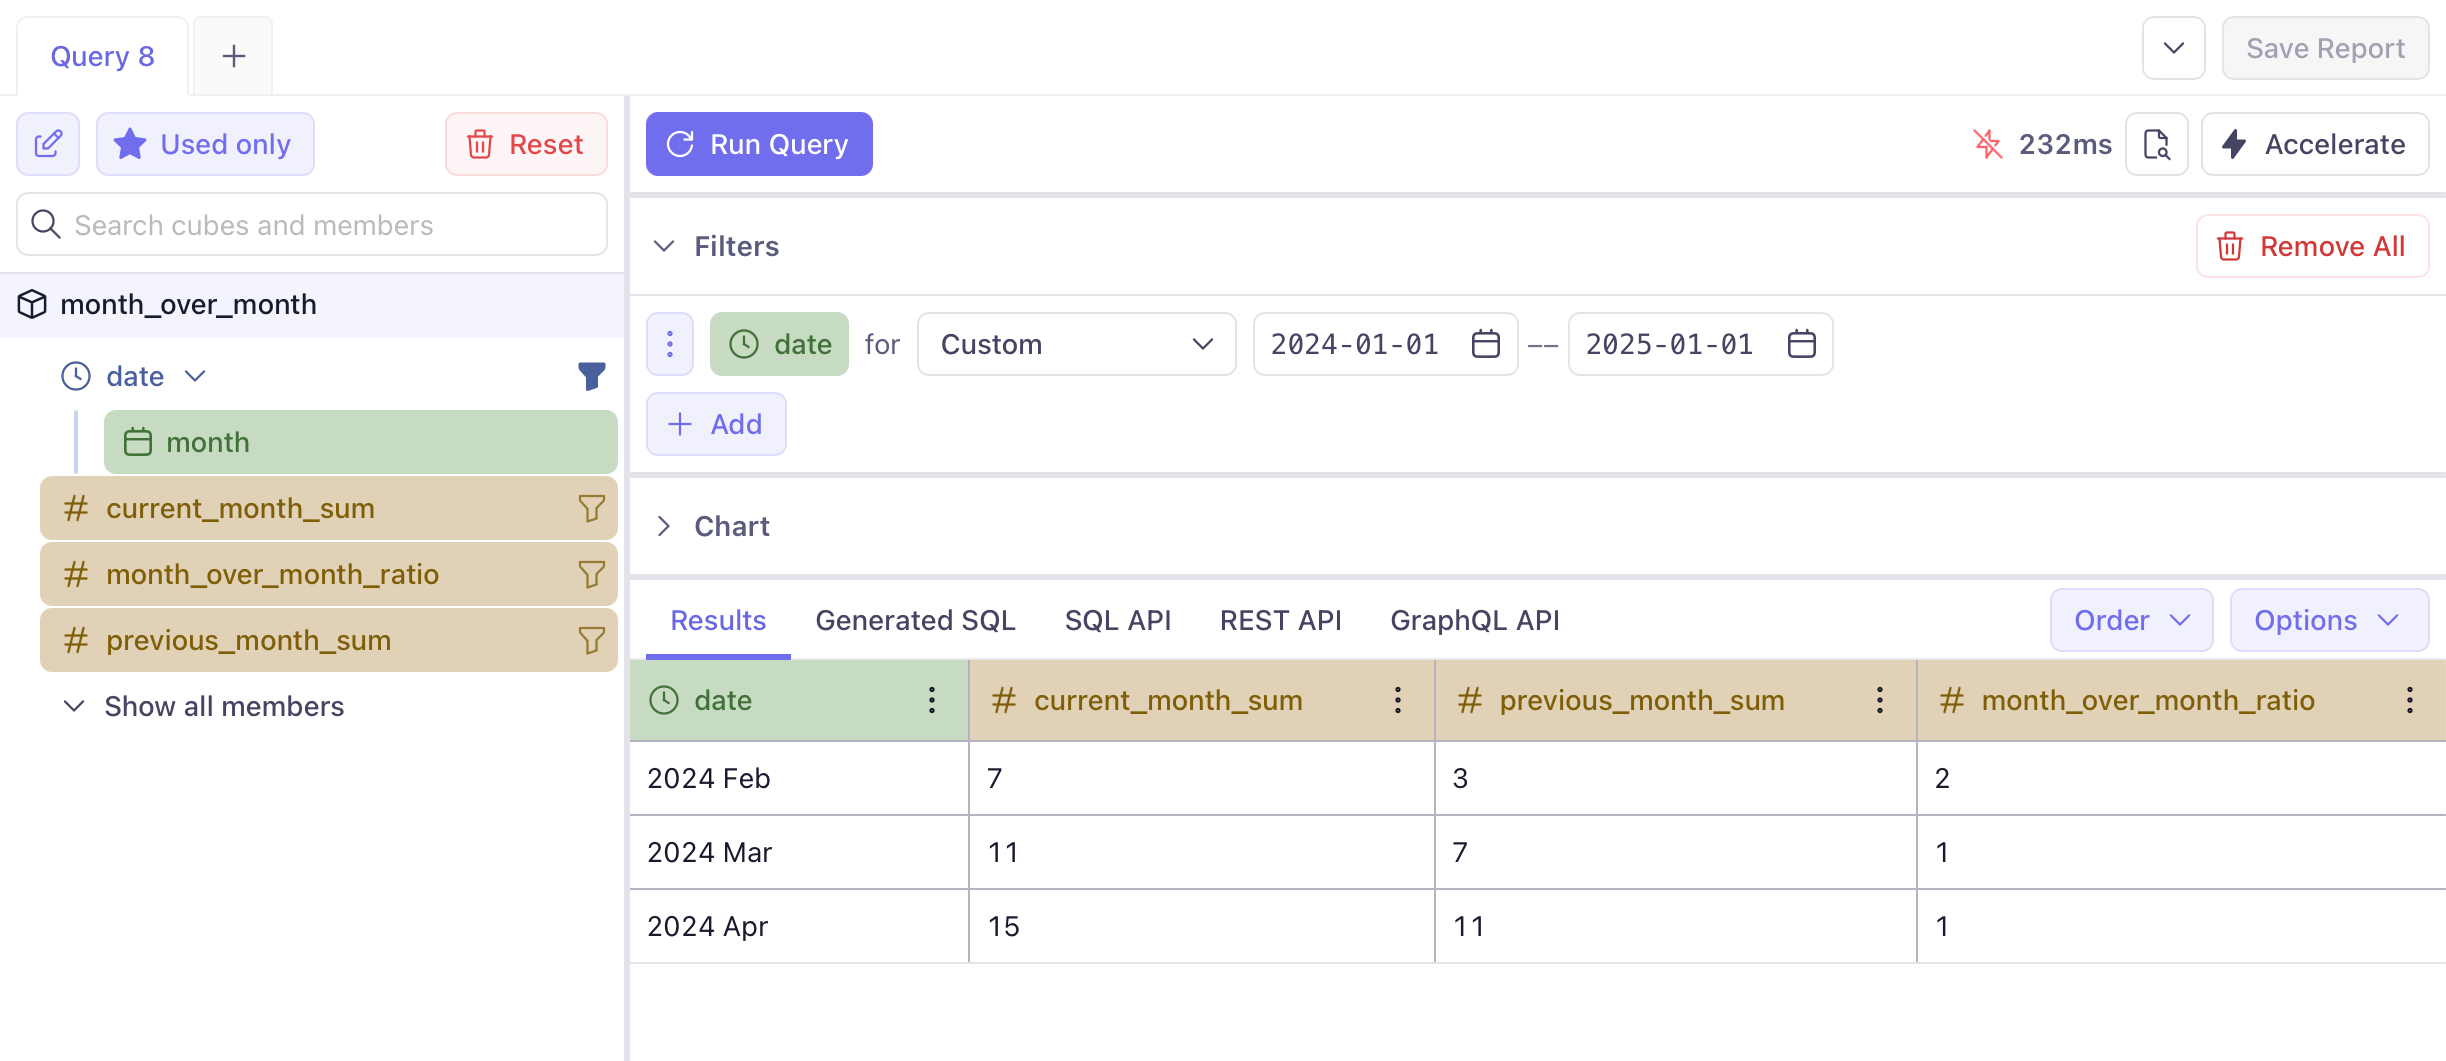Switch to the Generated SQL tab

point(915,621)
